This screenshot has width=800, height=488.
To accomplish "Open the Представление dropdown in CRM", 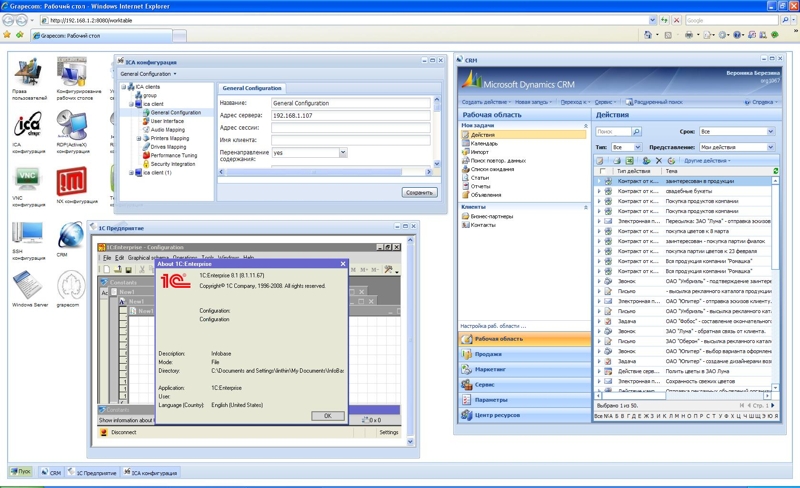I will click(x=770, y=147).
